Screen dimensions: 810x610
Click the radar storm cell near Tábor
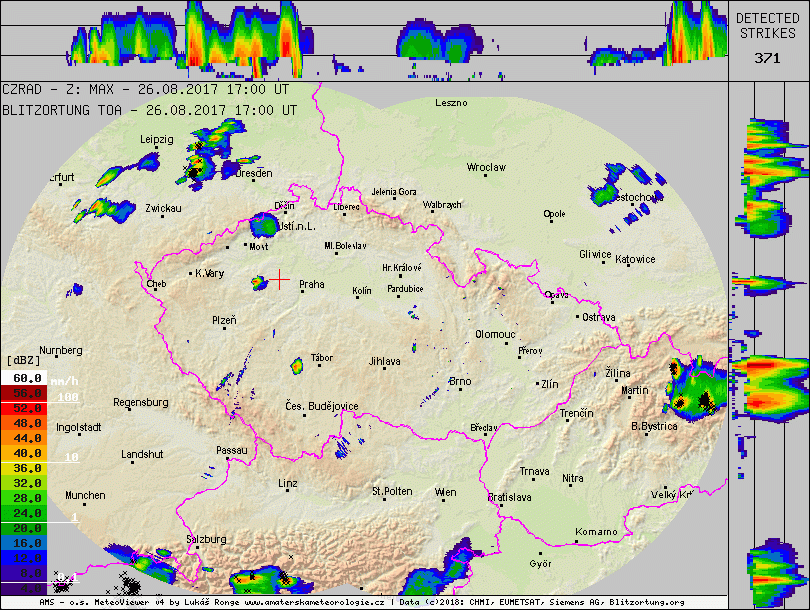tap(296, 365)
